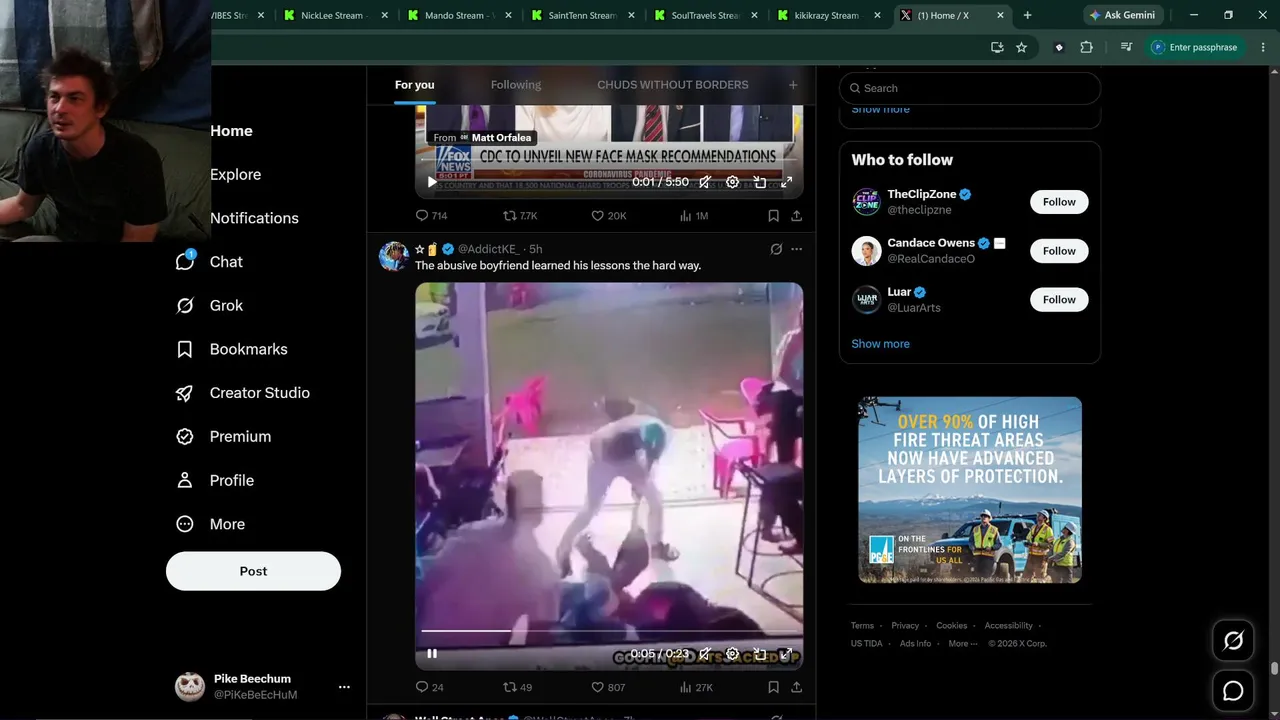1280x720 pixels.
Task: Share the tweet with 20K likes
Action: (796, 215)
